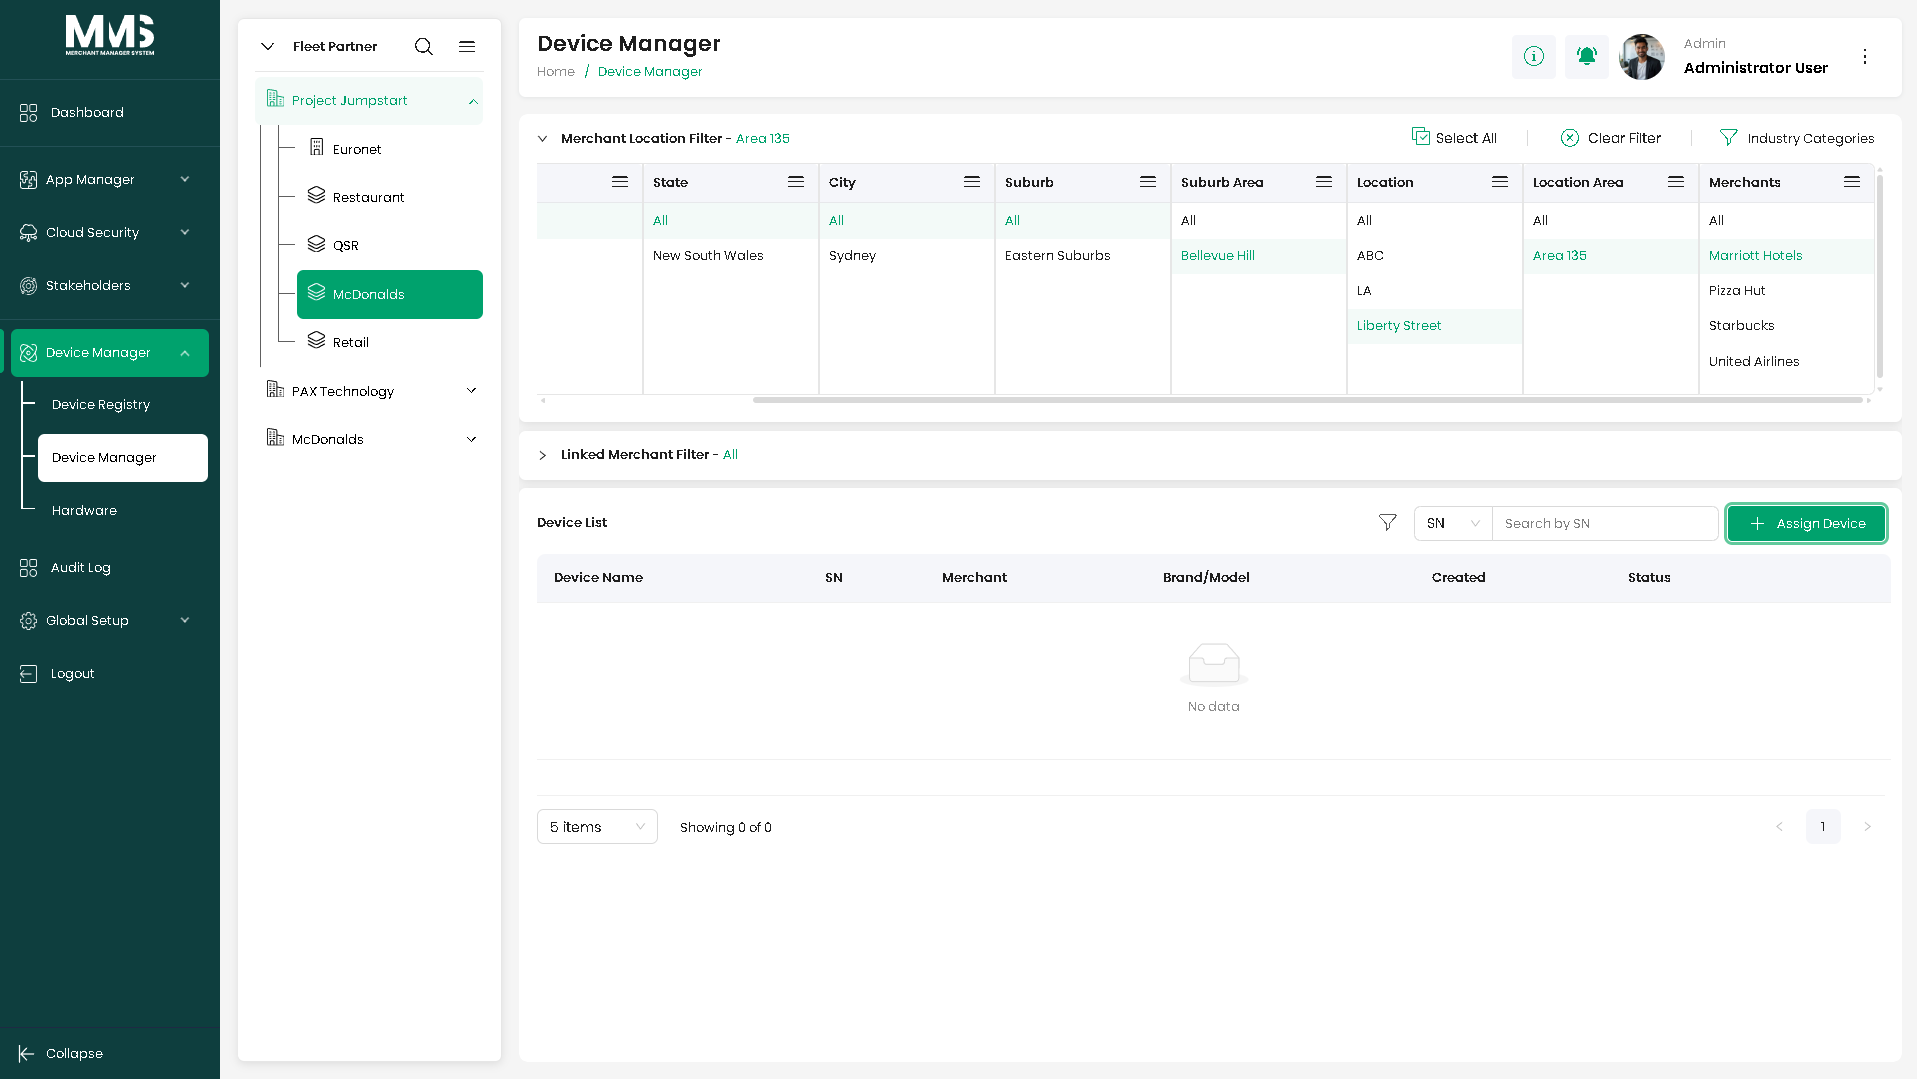Image resolution: width=1917 pixels, height=1079 pixels.
Task: Open search in Fleet Partner panel
Action: pyautogui.click(x=424, y=47)
